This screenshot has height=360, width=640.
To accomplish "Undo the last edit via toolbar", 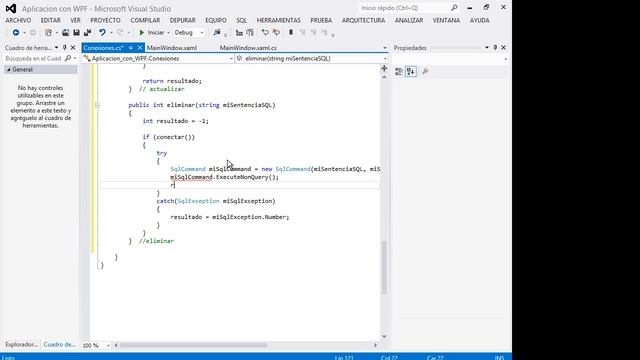I will 102,32.
